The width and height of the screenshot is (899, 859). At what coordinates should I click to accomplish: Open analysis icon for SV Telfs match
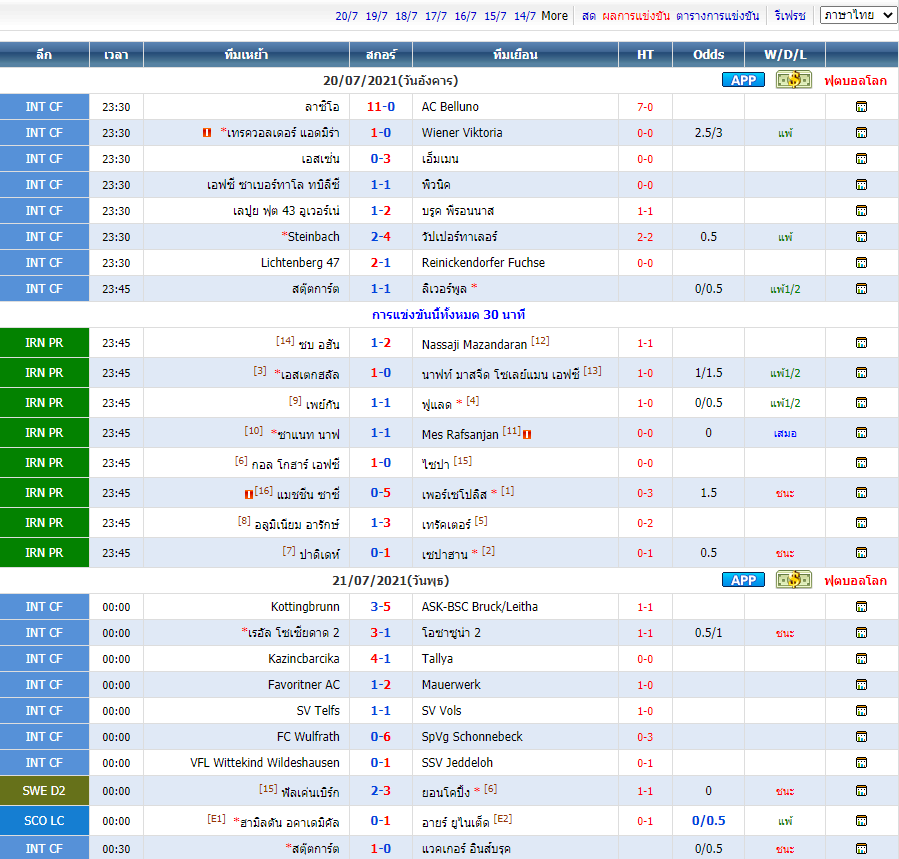pos(861,710)
